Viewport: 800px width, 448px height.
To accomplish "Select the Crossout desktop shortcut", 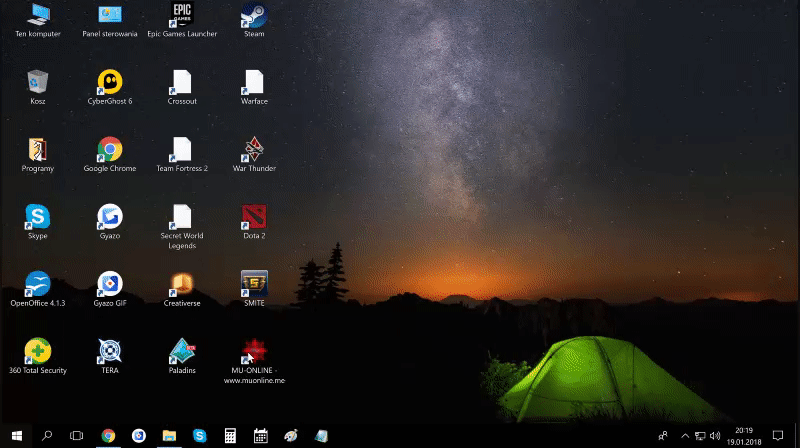I will pos(182,87).
